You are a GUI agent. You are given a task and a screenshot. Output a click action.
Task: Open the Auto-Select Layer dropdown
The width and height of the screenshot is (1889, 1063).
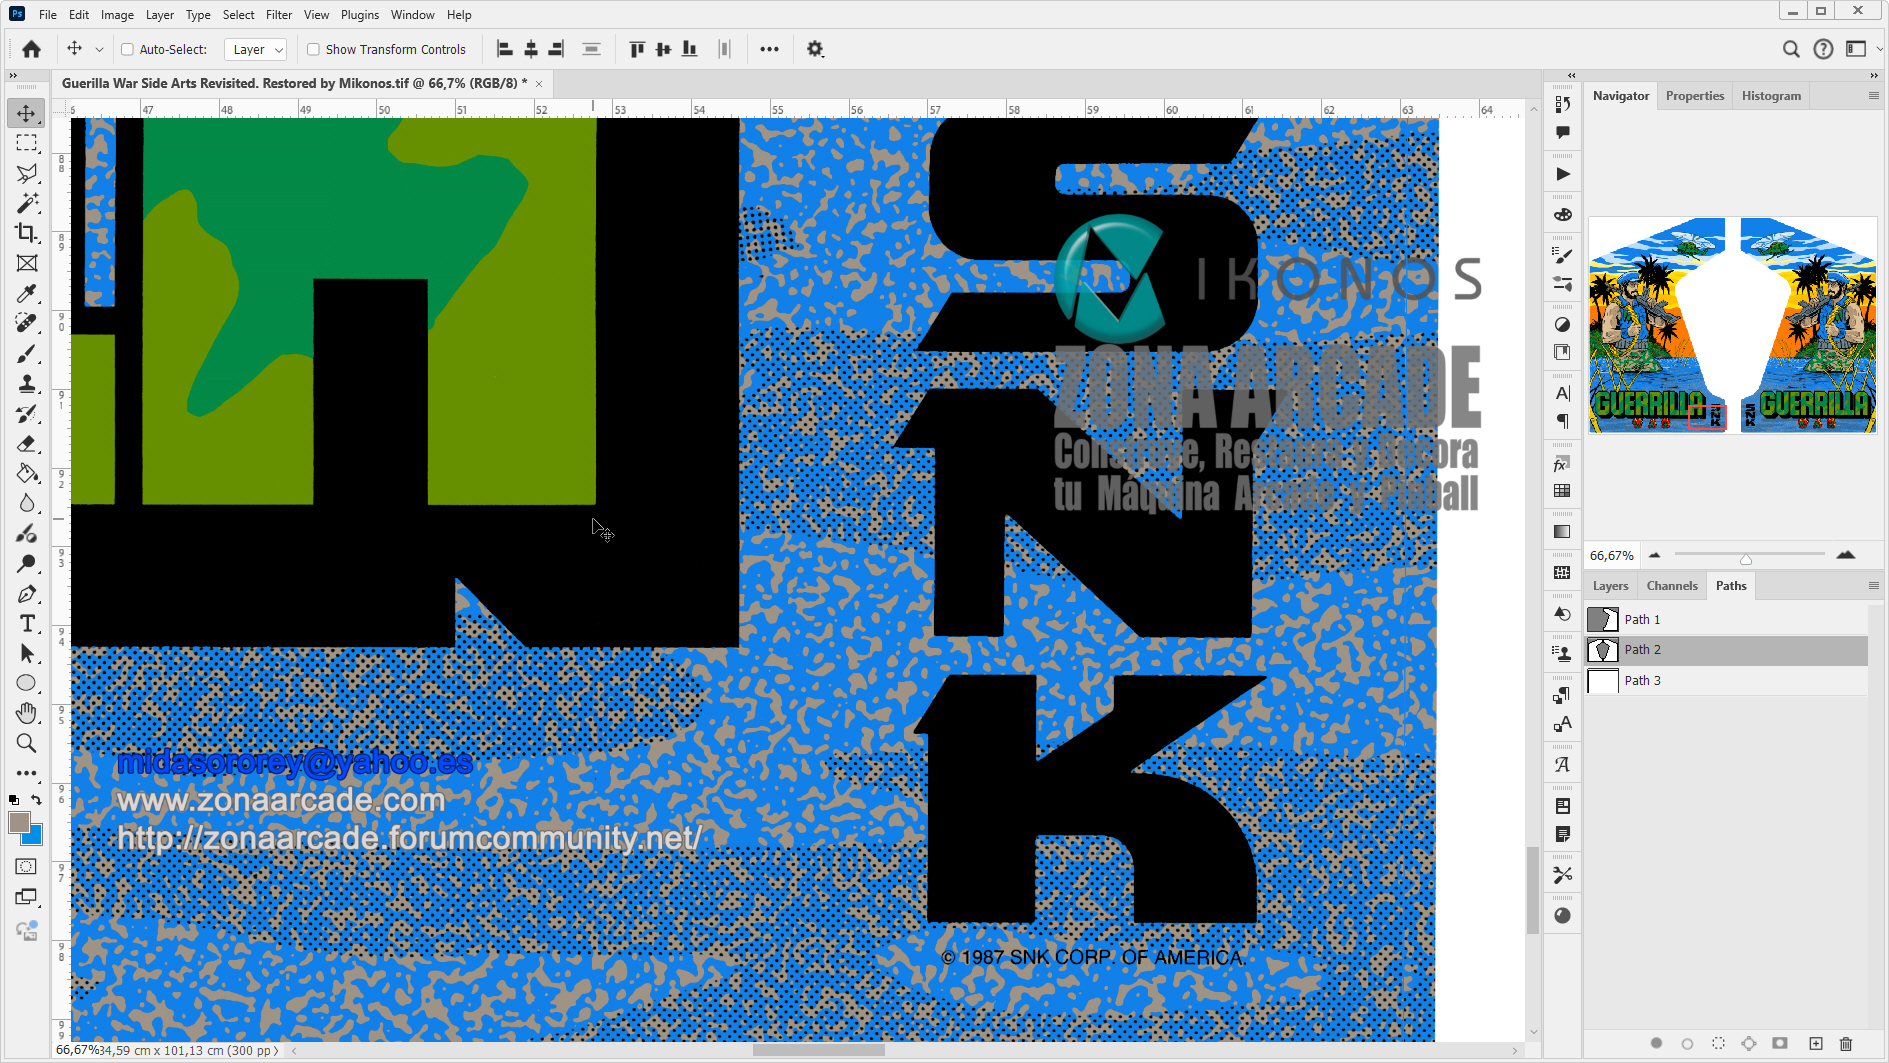(256, 49)
